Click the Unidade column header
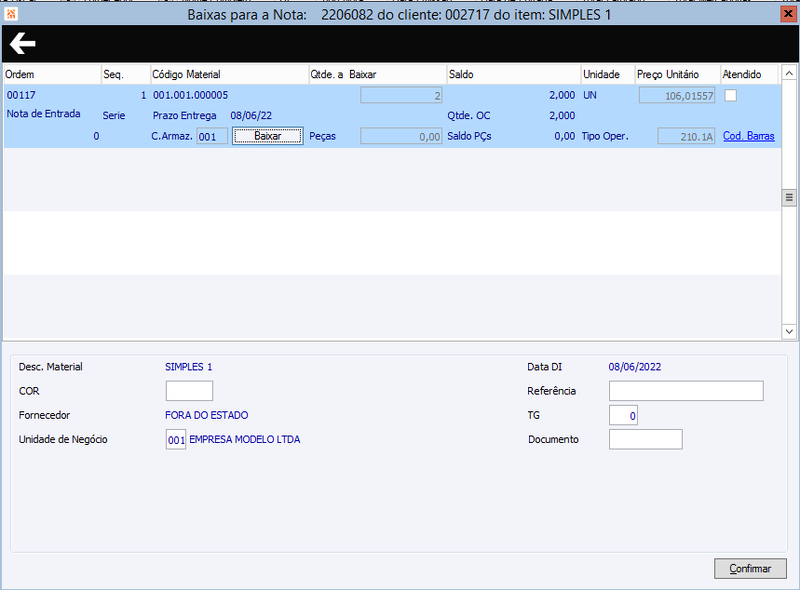This screenshot has height=590, width=800. (x=608, y=75)
